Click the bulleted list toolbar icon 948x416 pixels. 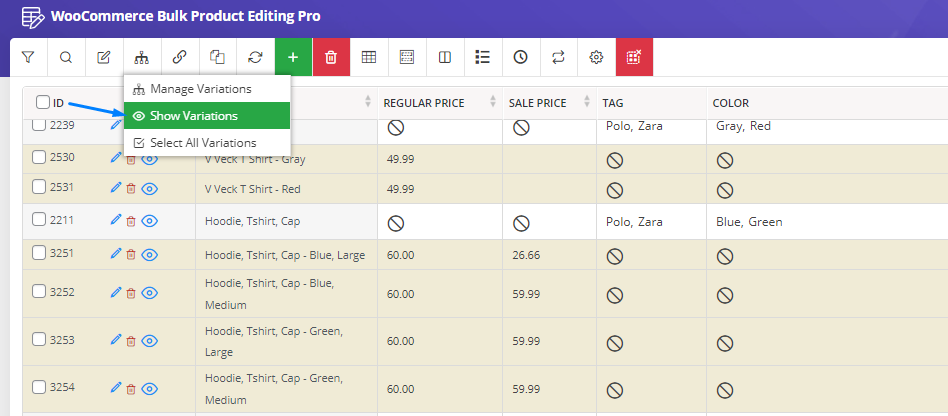482,57
